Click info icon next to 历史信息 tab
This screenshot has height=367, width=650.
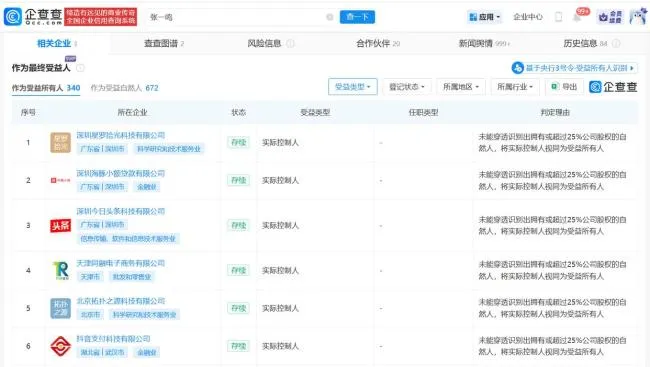(616, 43)
